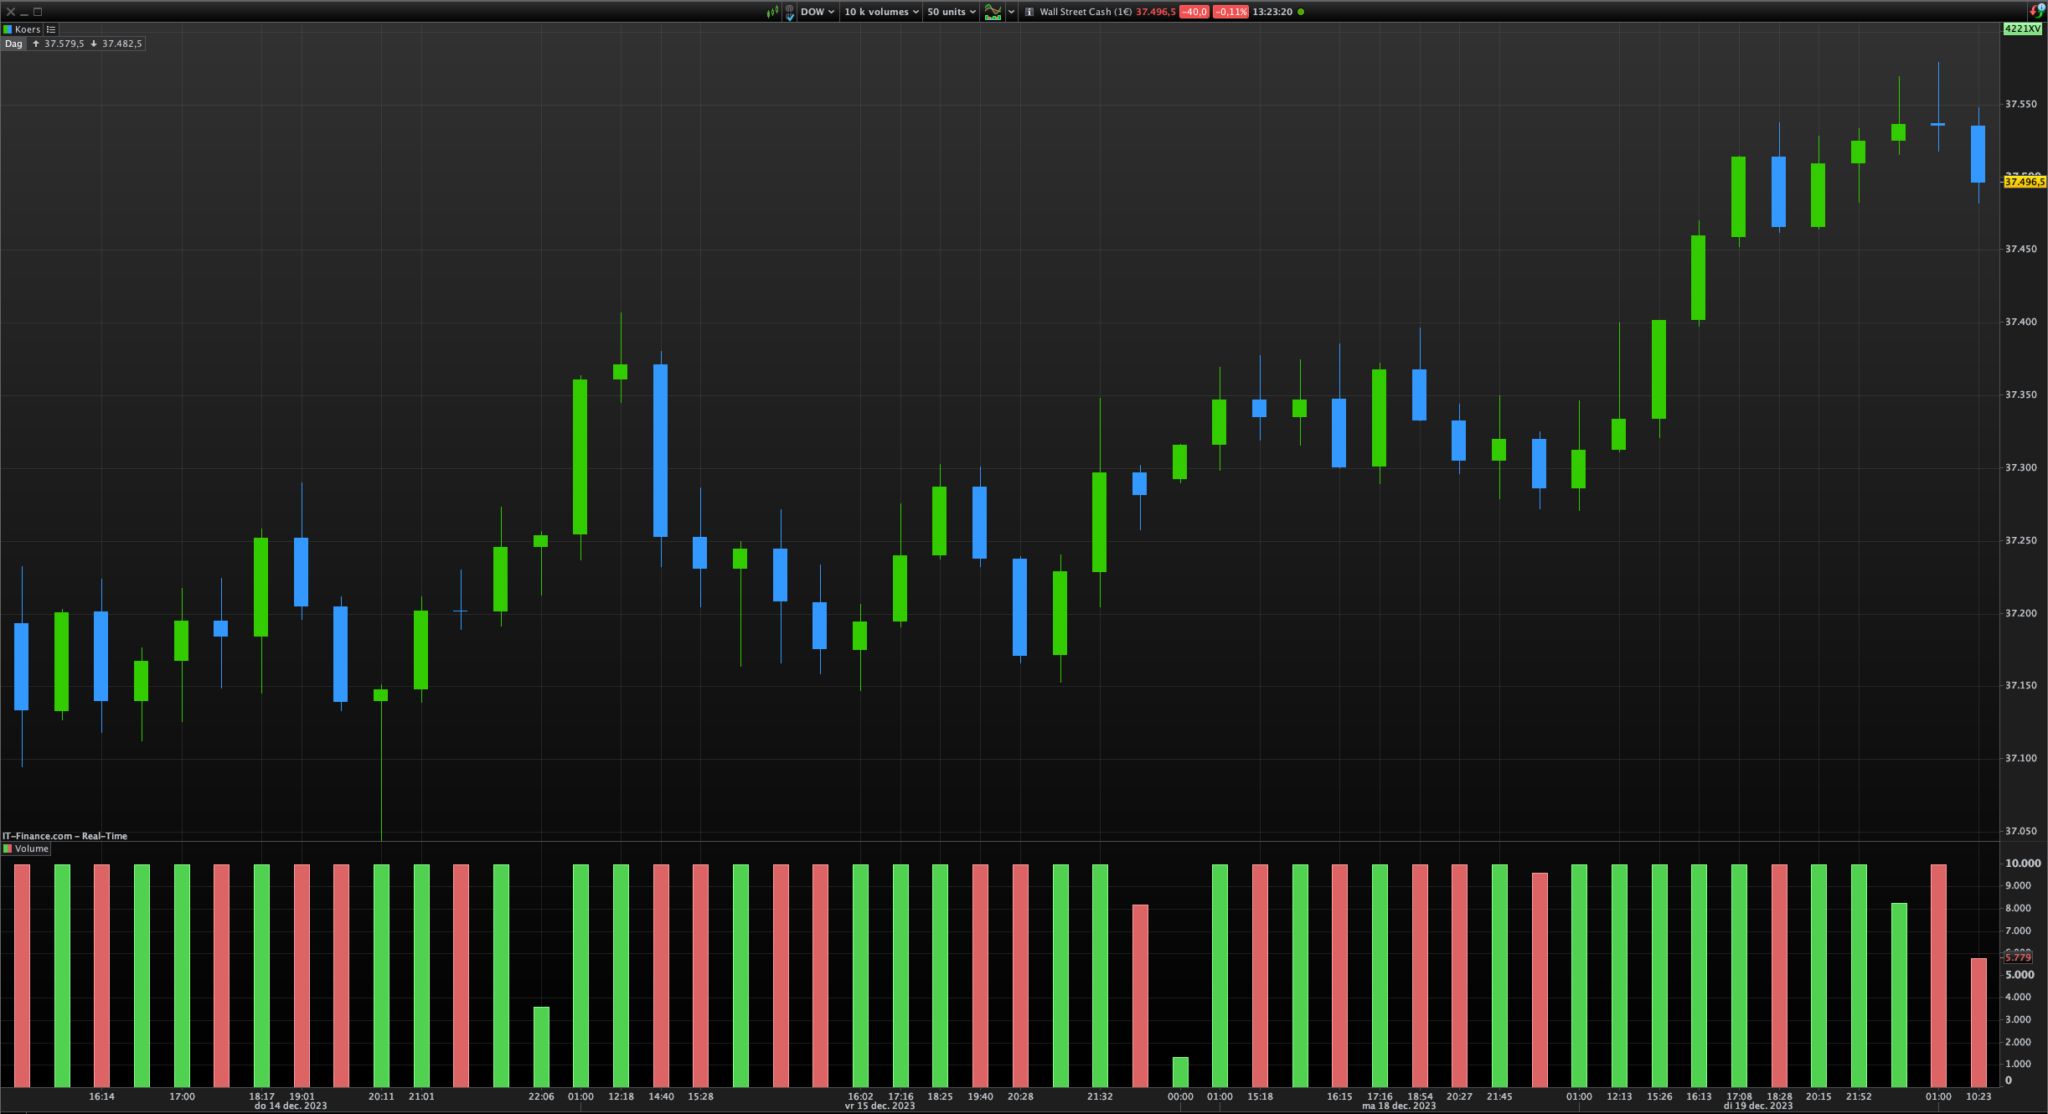Image resolution: width=2048 pixels, height=1114 pixels.
Task: Open the indicators chart icon
Action: [x=992, y=12]
